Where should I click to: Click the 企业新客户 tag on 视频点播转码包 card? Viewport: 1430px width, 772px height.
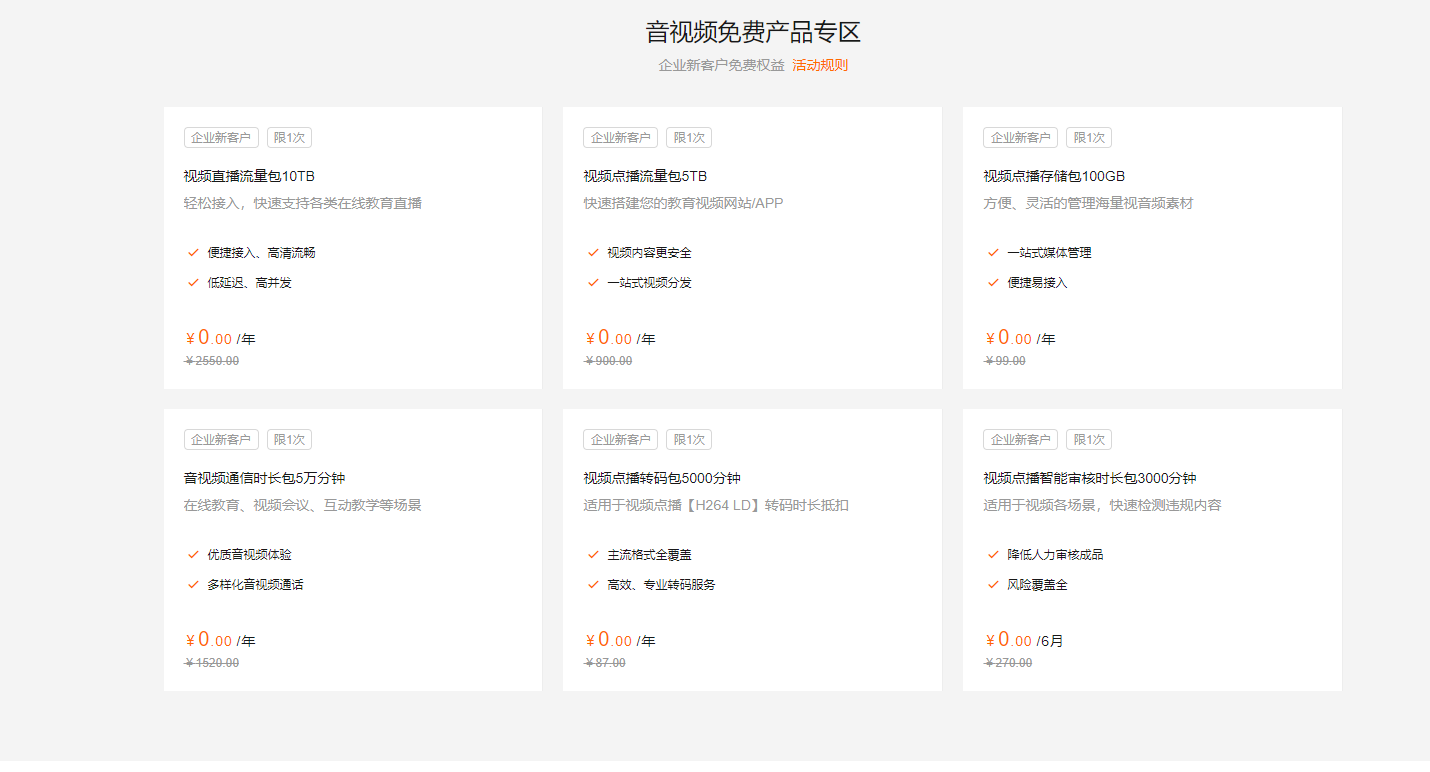pos(621,440)
